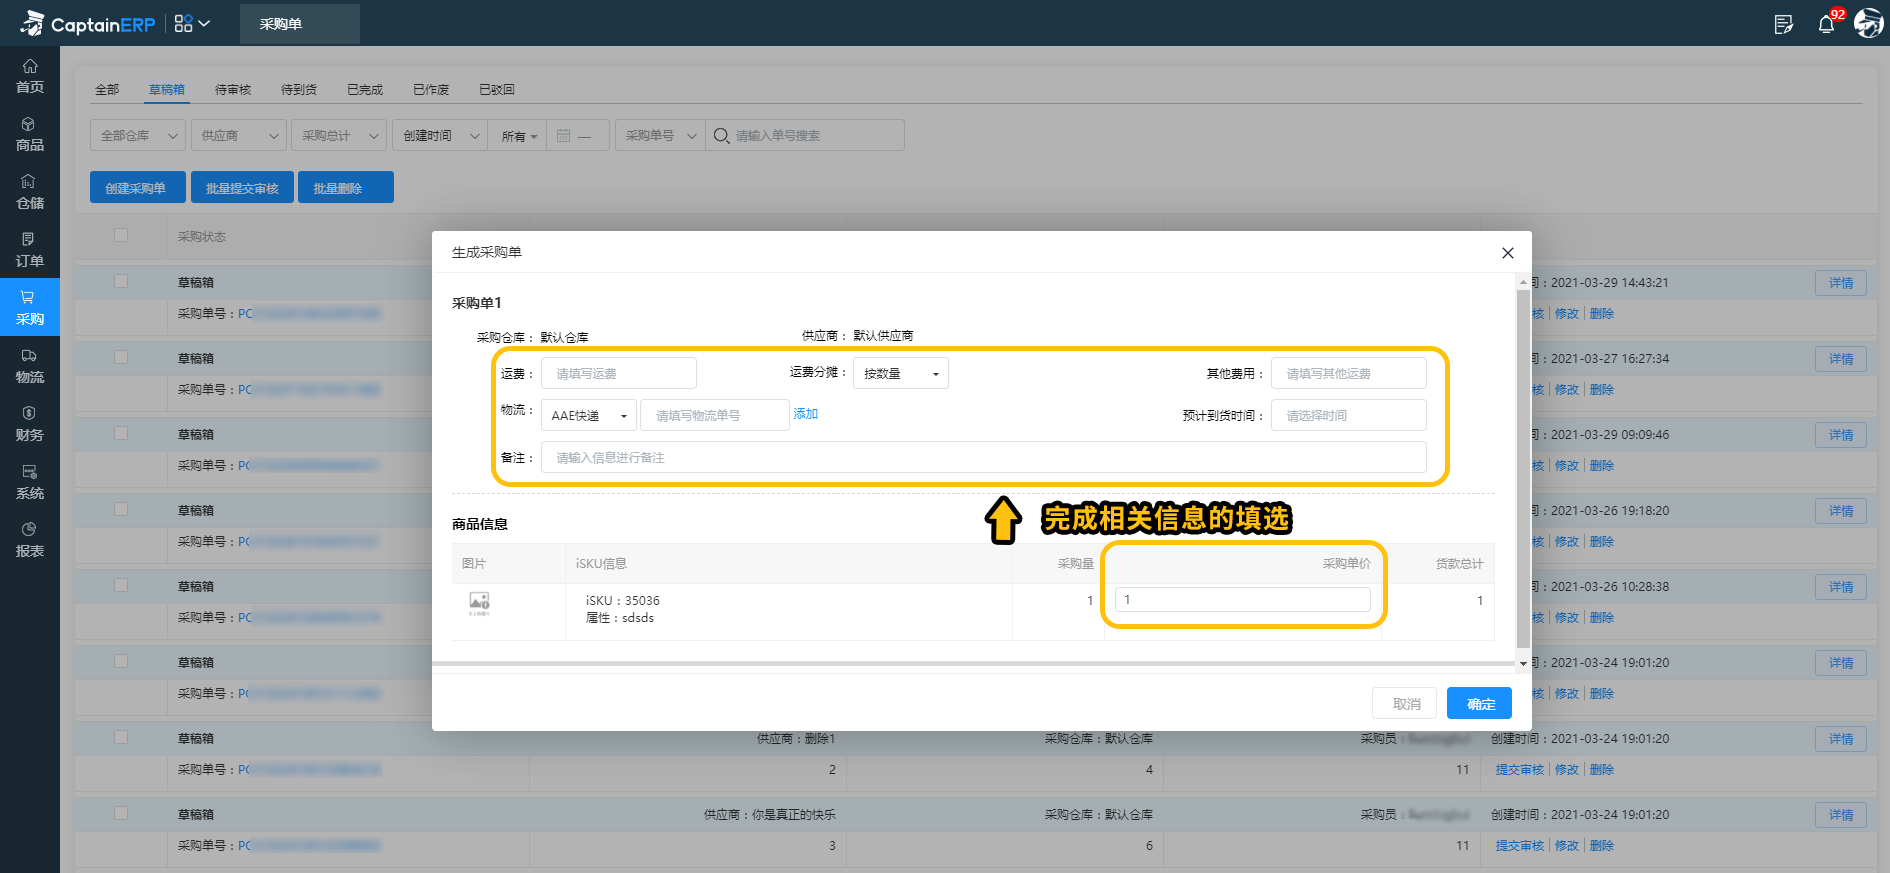The height and width of the screenshot is (873, 1890).
Task: Open the 物流 logistics sidebar icon
Action: pyautogui.click(x=30, y=366)
